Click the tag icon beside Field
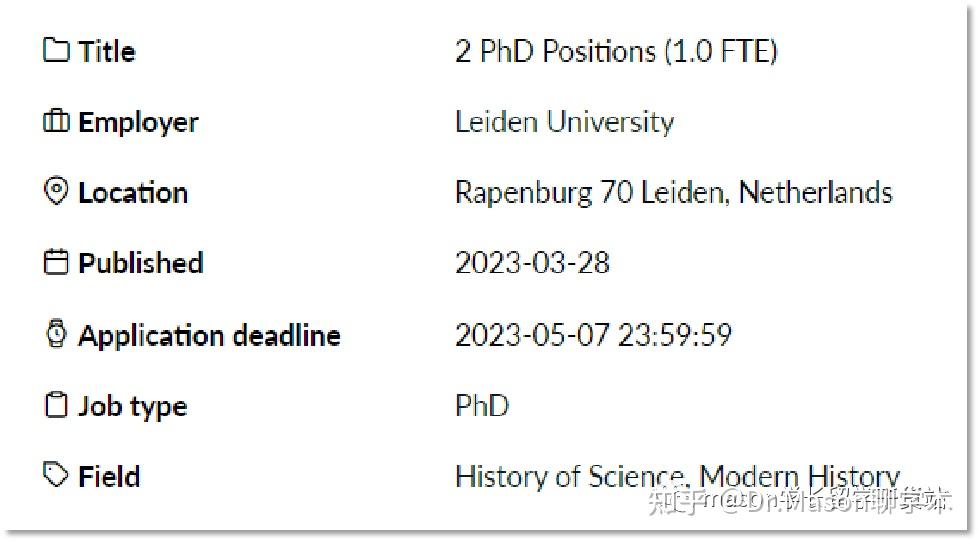The width and height of the screenshot is (978, 541). tap(56, 475)
